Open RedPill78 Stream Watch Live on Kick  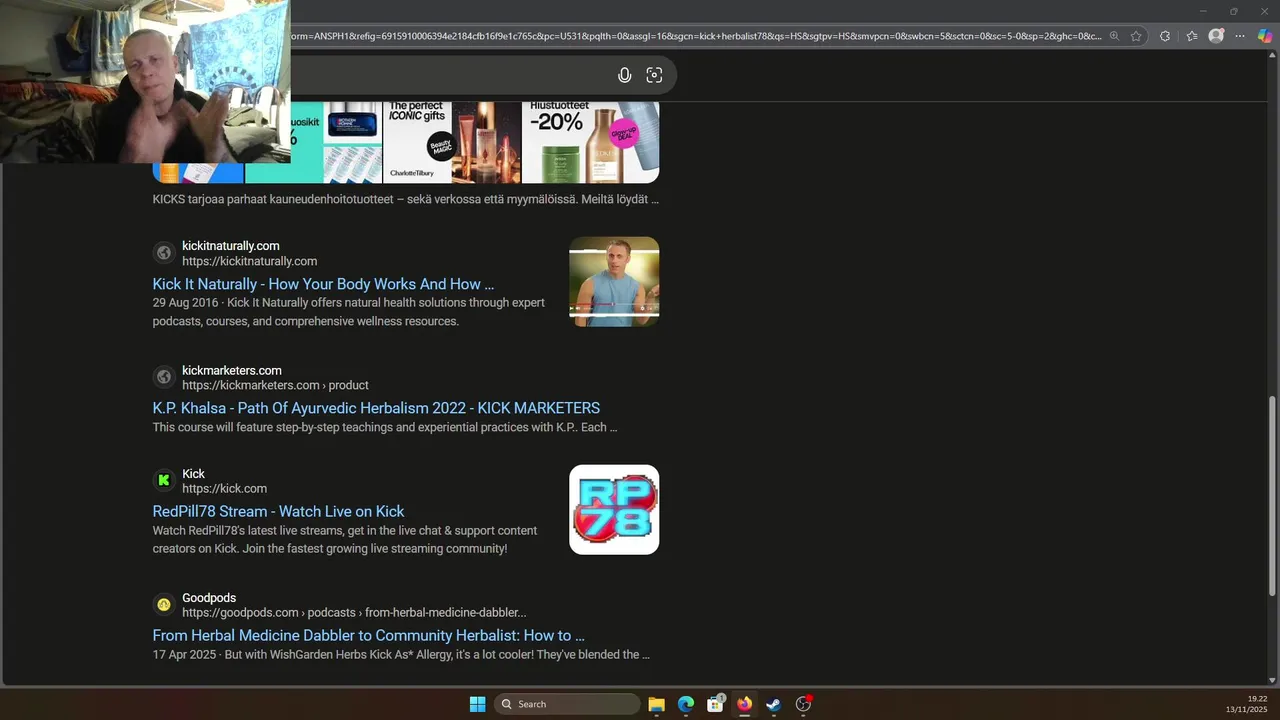[x=278, y=511]
